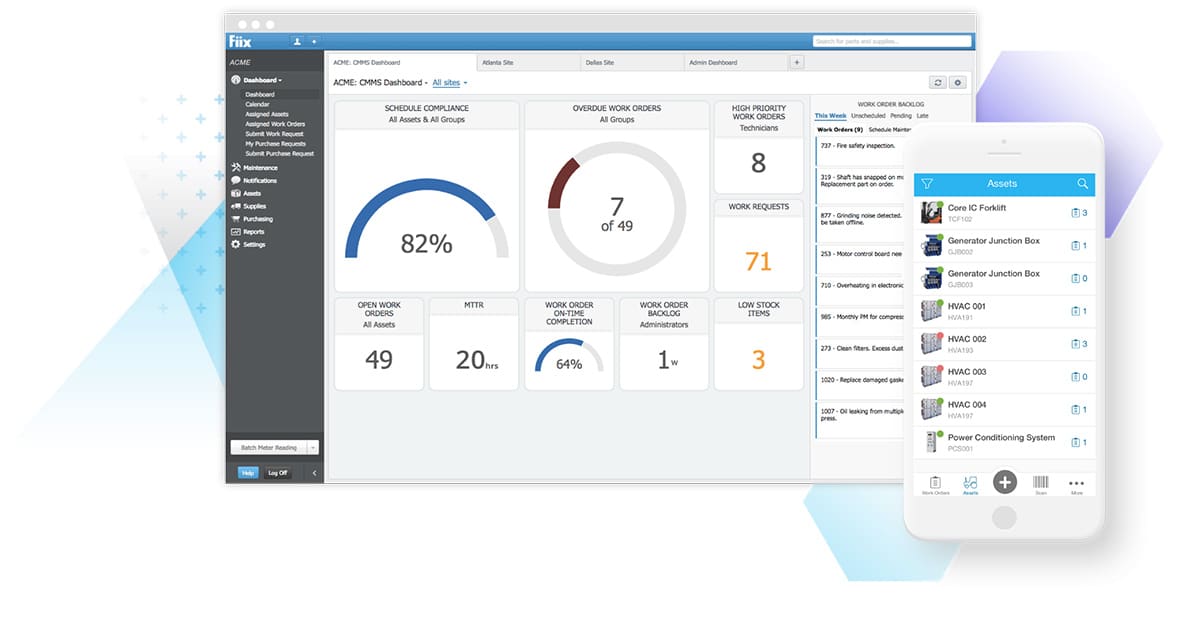This screenshot has width=1200, height=624.
Task: Refresh the dashboard with the refresh icon
Action: click(x=937, y=82)
